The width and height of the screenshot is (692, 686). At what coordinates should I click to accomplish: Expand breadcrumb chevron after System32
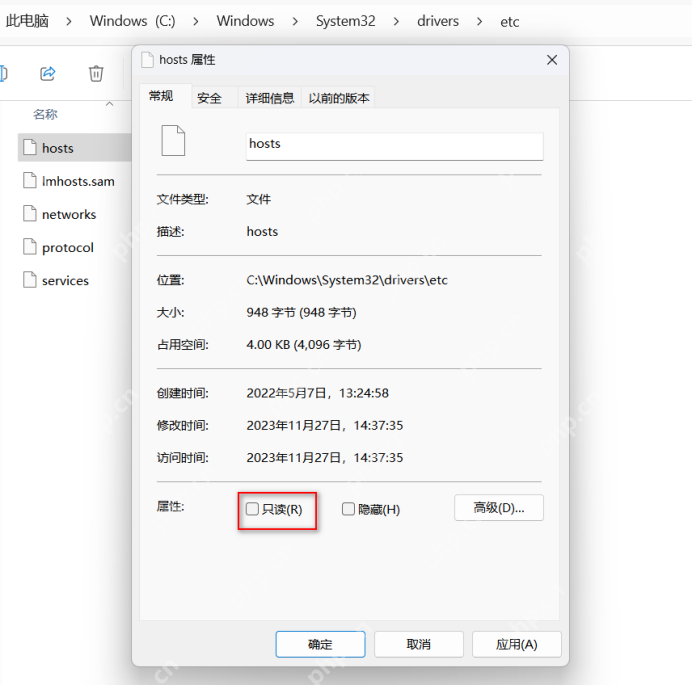(396, 21)
